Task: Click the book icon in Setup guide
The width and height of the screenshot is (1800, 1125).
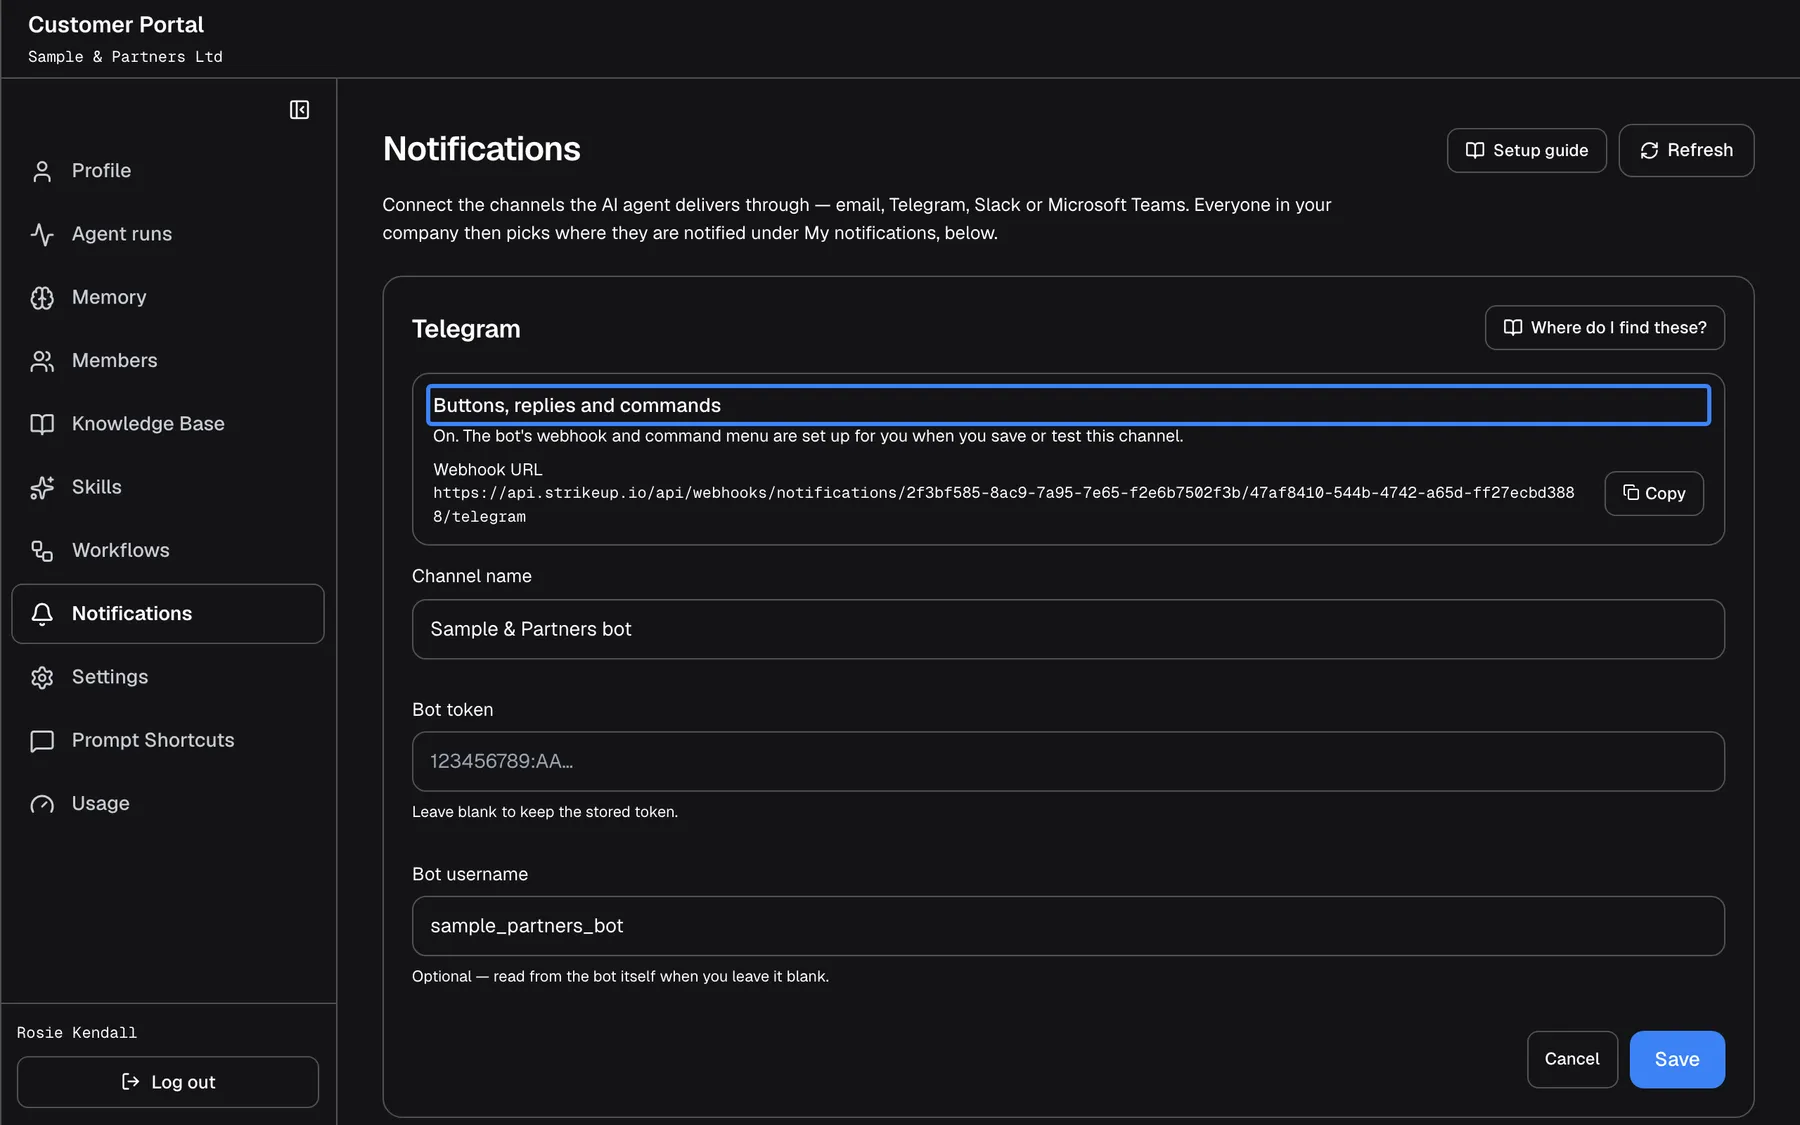Action: pyautogui.click(x=1475, y=150)
